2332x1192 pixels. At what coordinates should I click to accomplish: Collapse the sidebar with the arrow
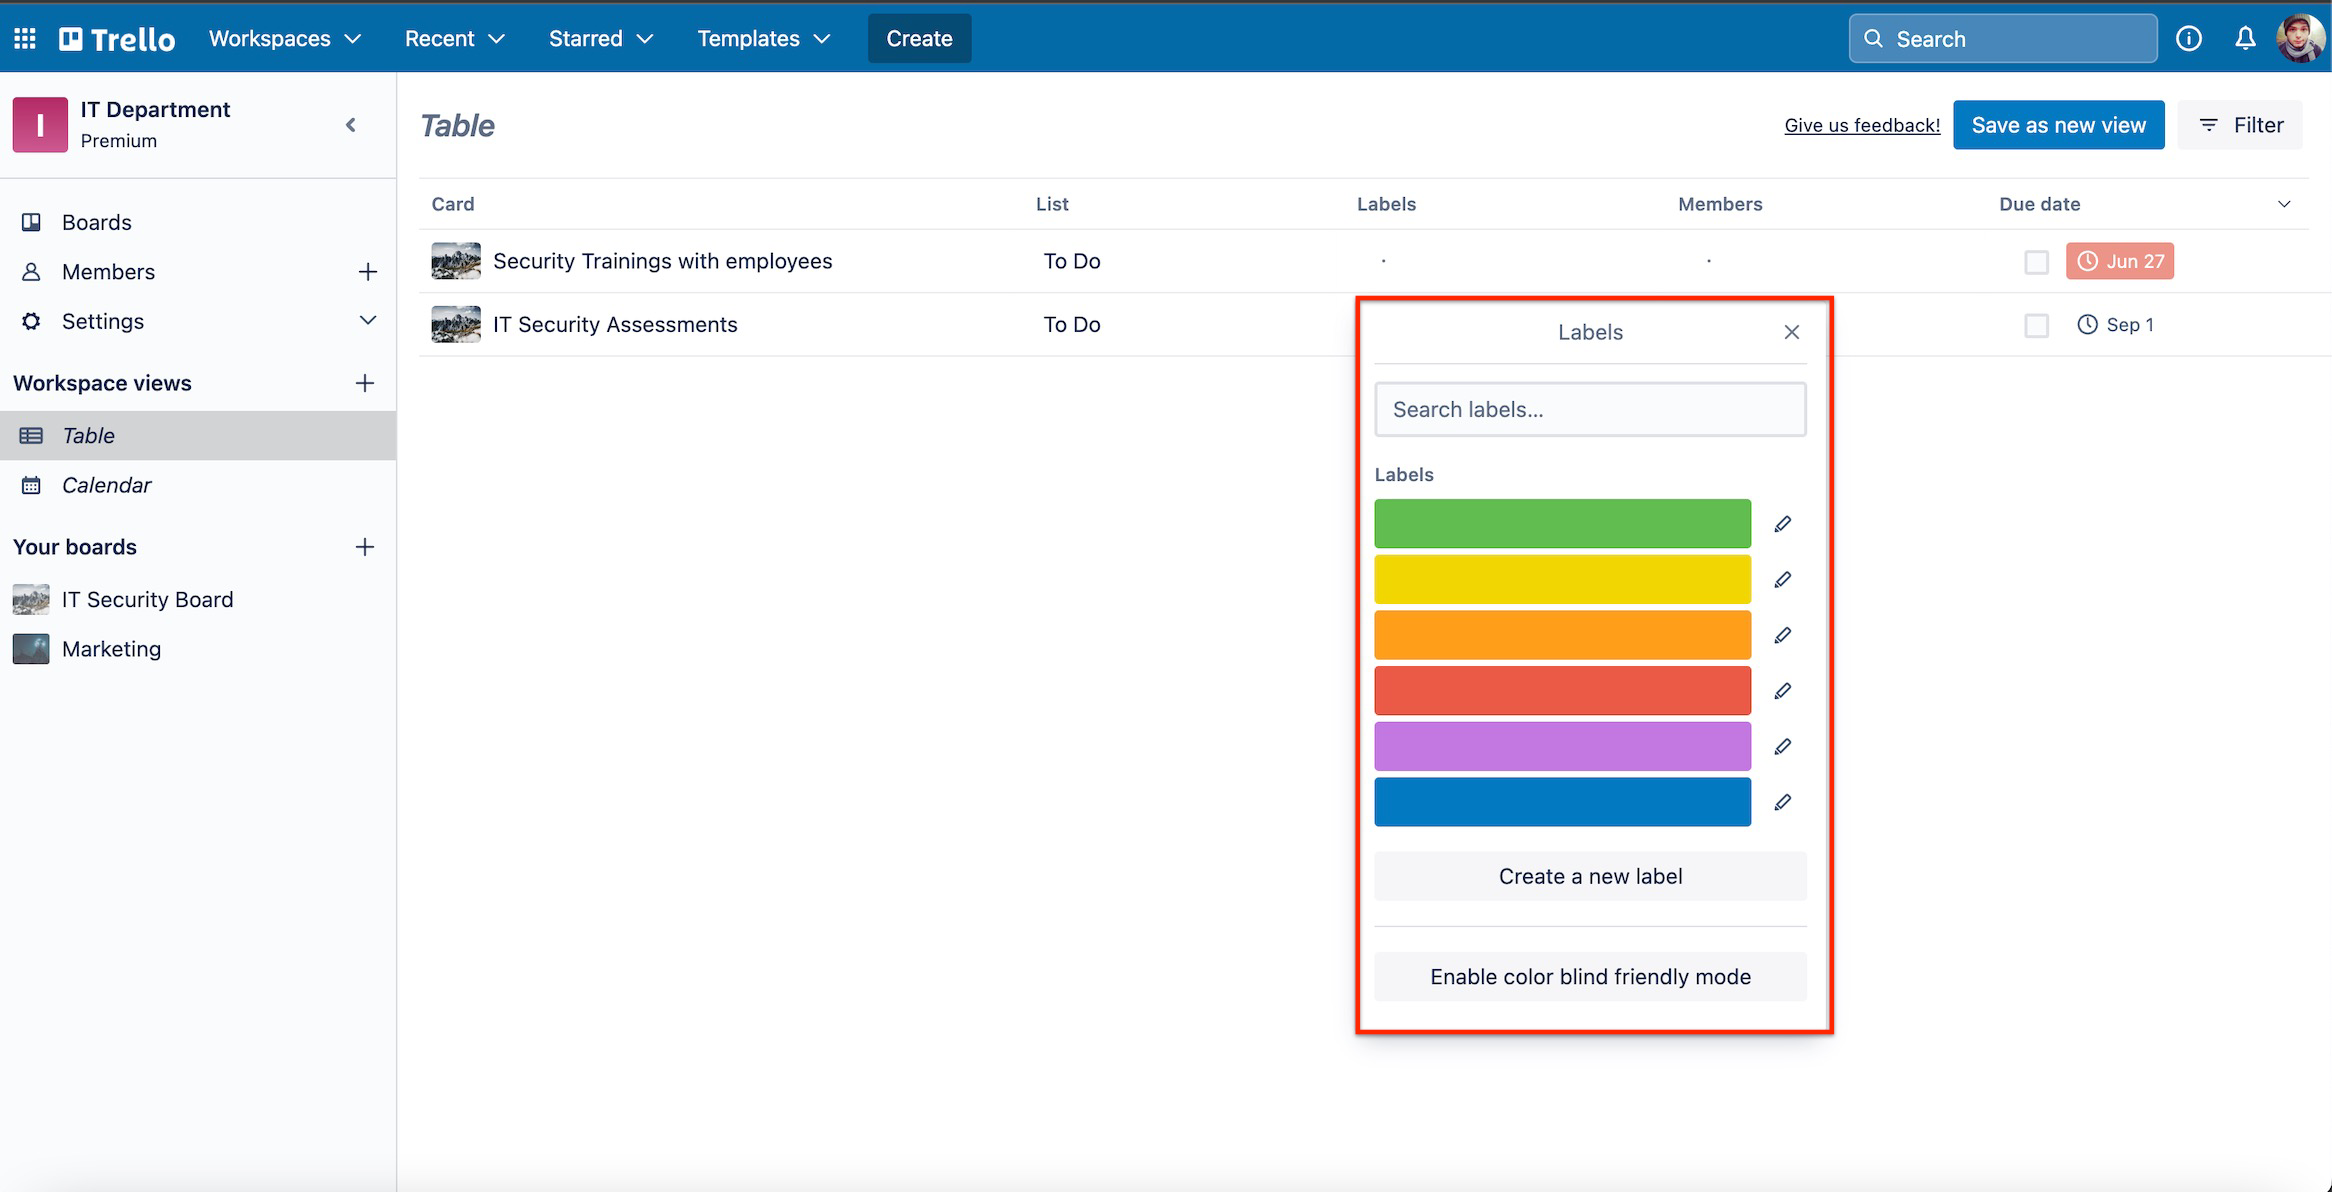[351, 125]
